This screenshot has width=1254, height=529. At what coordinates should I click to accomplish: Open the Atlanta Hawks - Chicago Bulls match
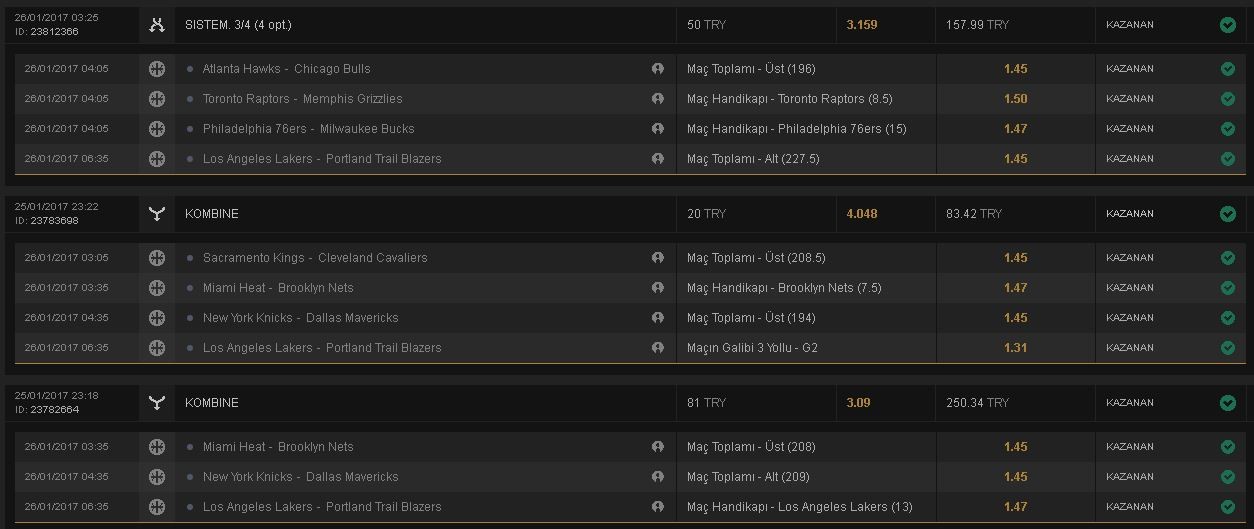click(286, 69)
